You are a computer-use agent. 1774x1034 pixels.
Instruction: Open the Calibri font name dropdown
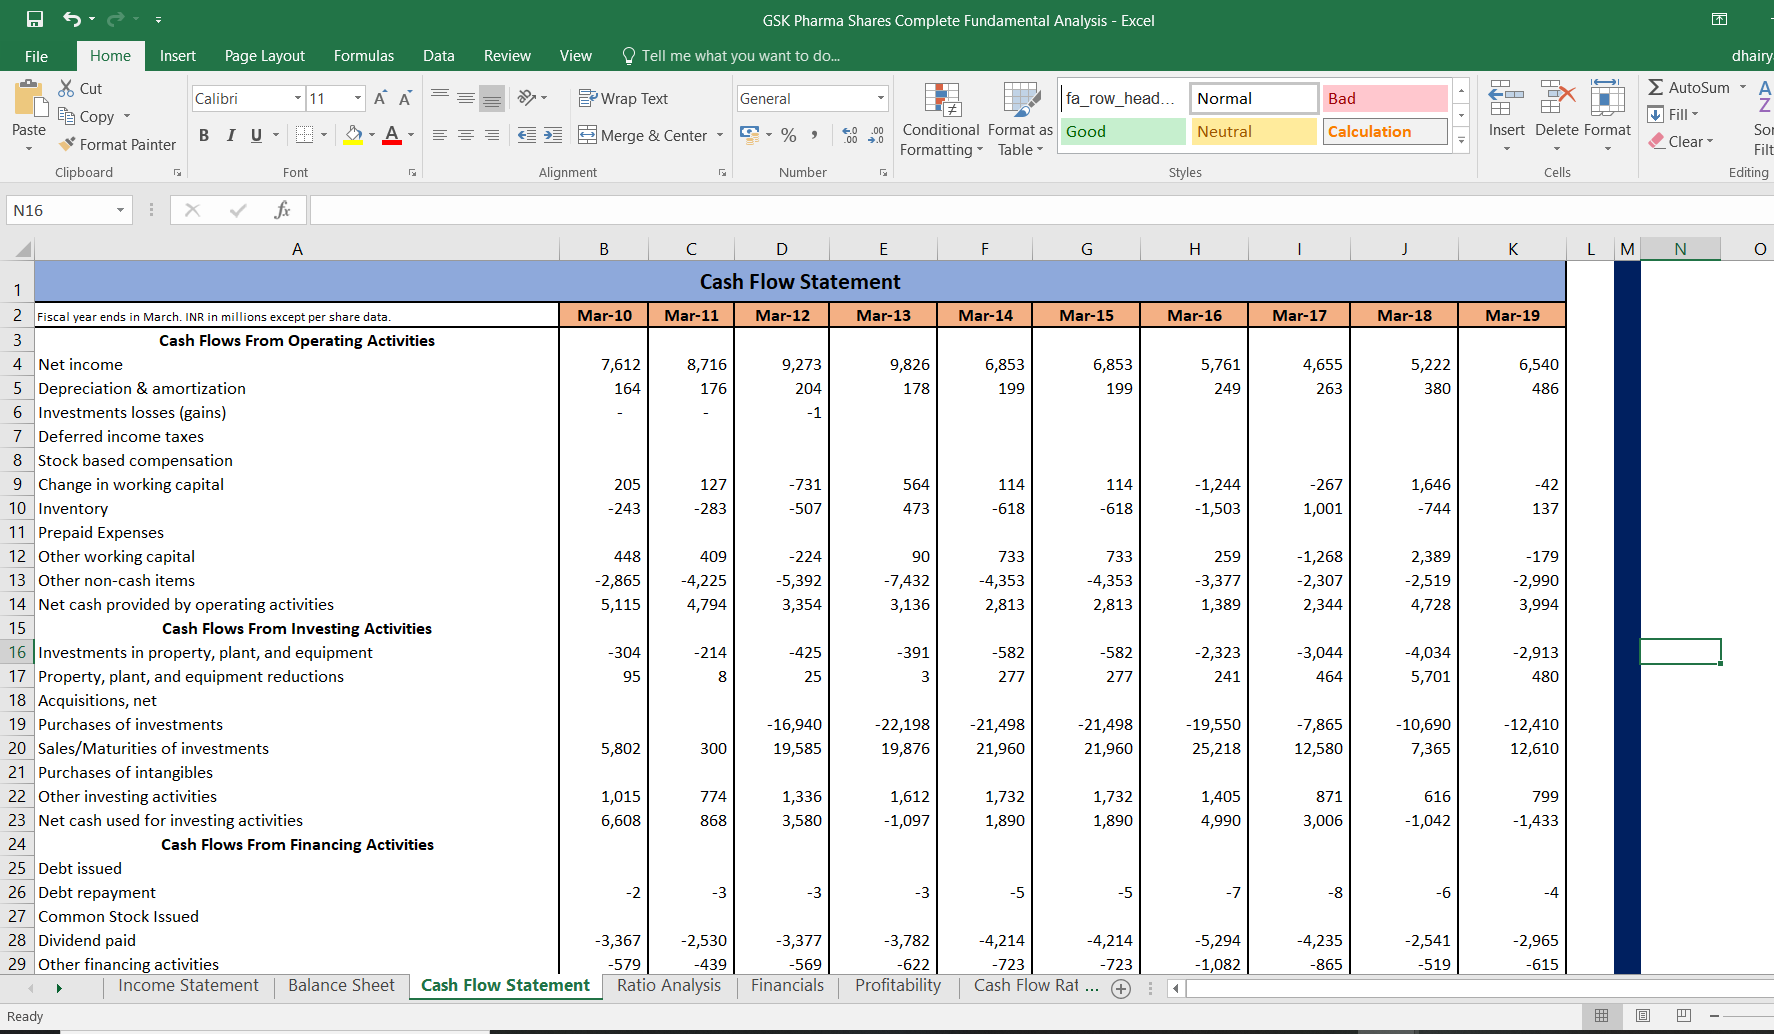coord(298,98)
